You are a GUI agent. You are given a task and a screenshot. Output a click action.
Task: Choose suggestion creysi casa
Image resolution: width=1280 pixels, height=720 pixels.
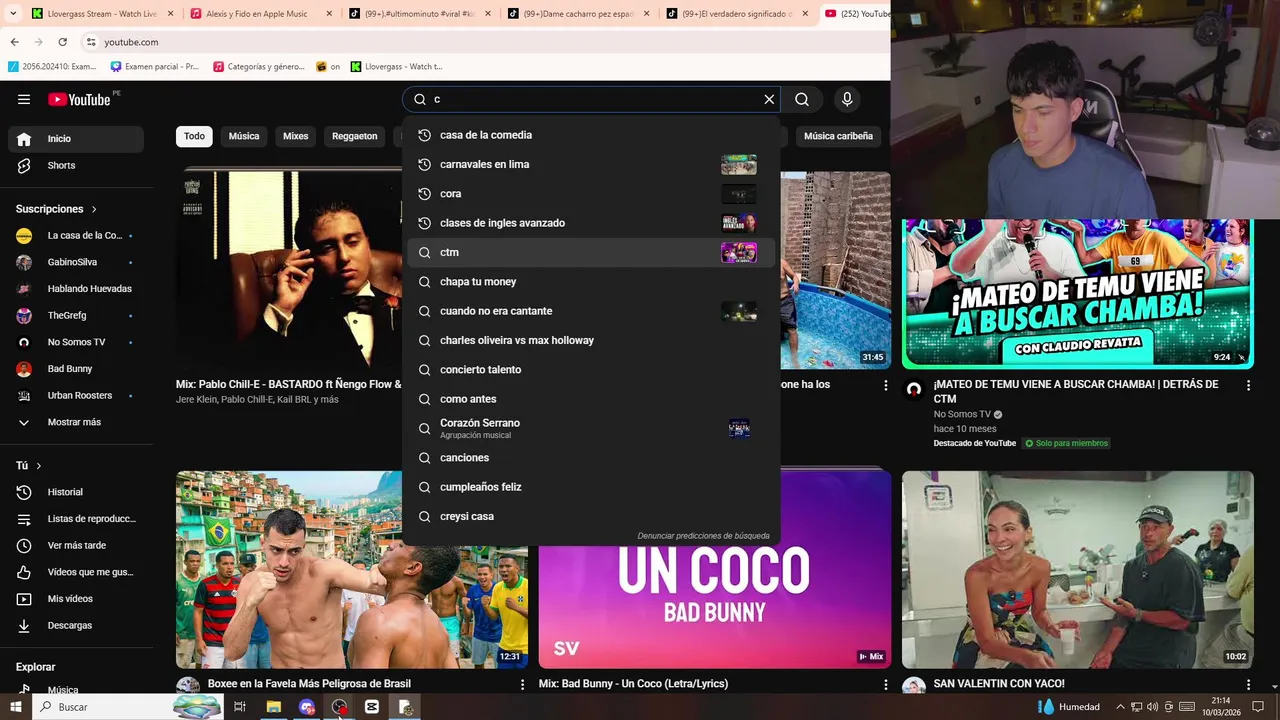click(591, 516)
